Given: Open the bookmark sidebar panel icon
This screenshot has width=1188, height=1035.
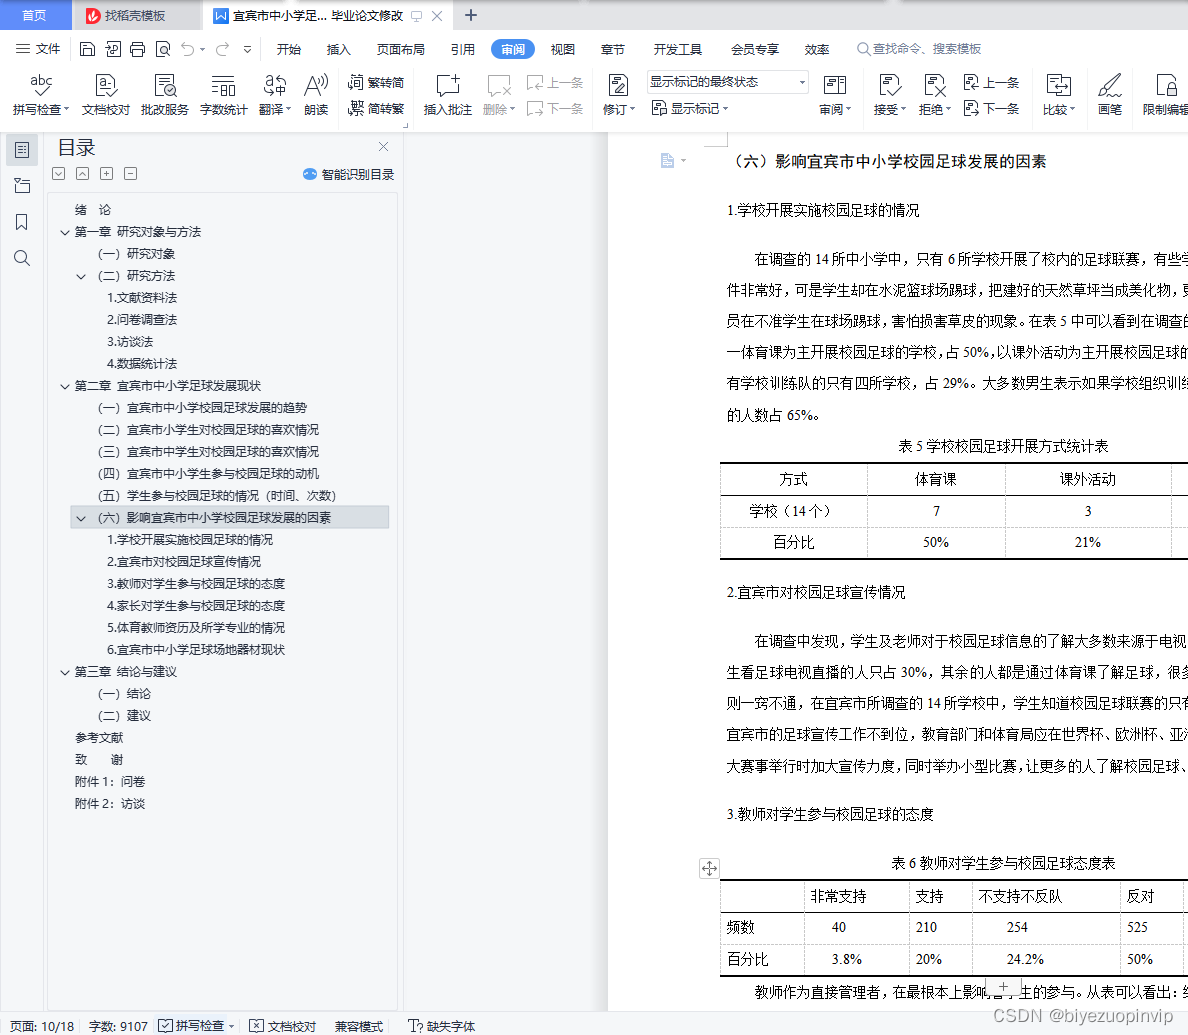Looking at the screenshot, I should (x=22, y=222).
